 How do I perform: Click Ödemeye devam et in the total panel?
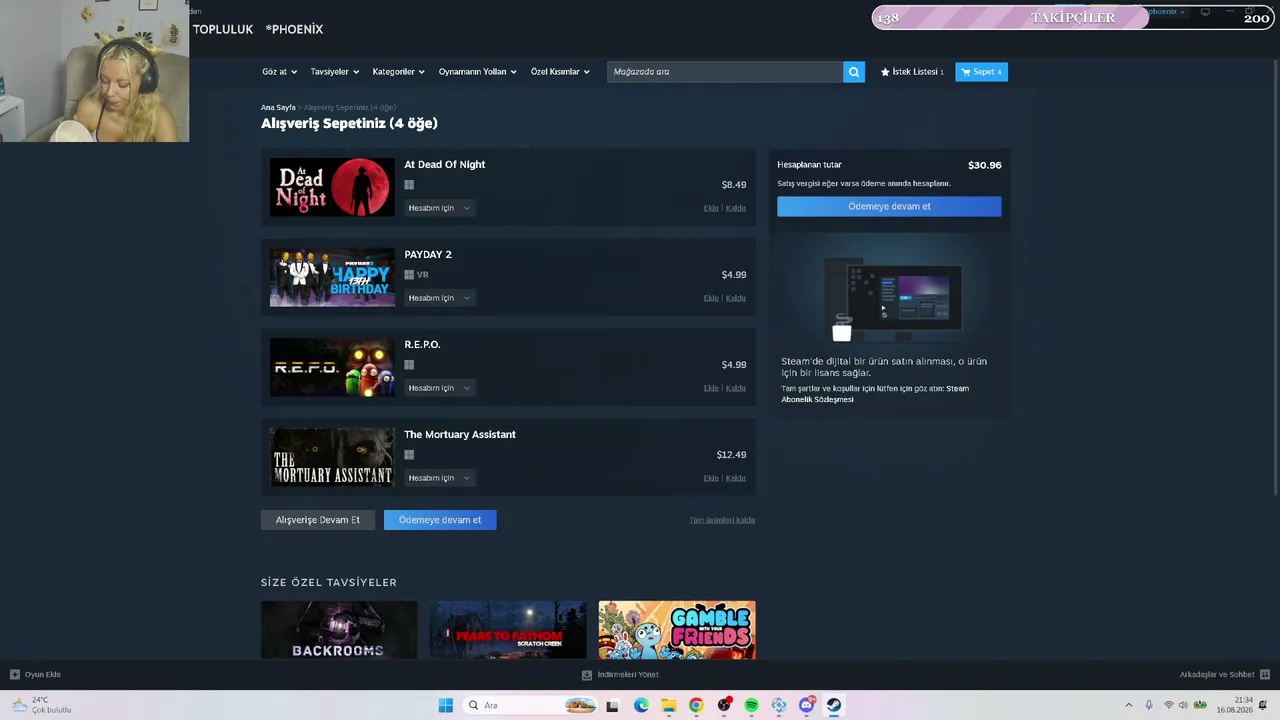(x=889, y=206)
